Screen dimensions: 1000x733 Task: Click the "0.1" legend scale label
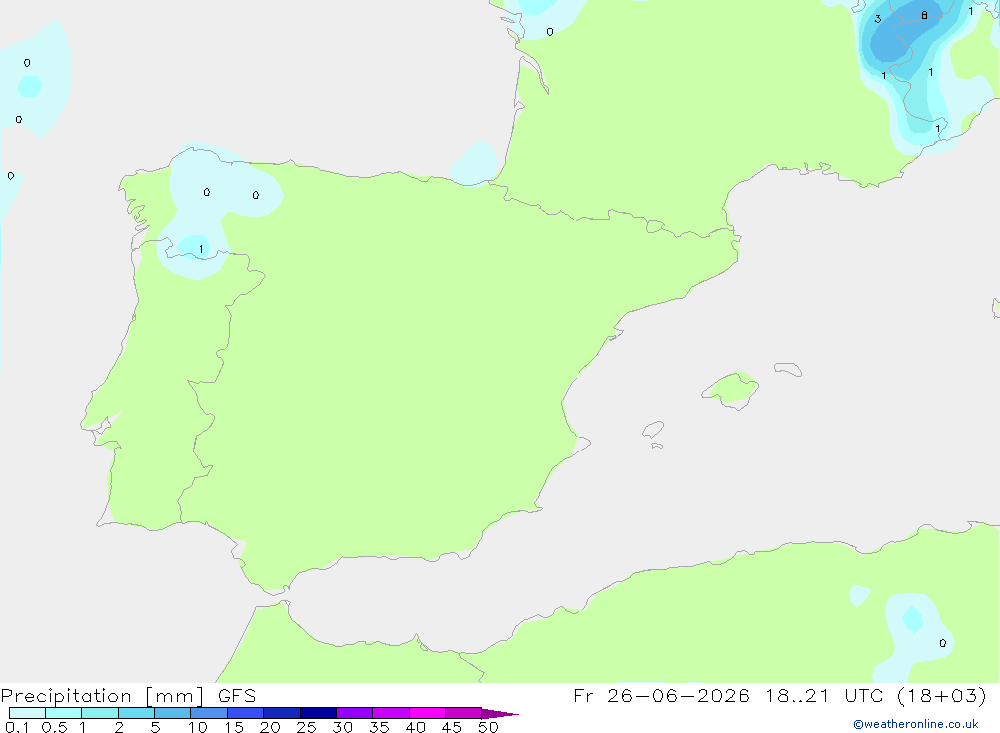click(17, 727)
